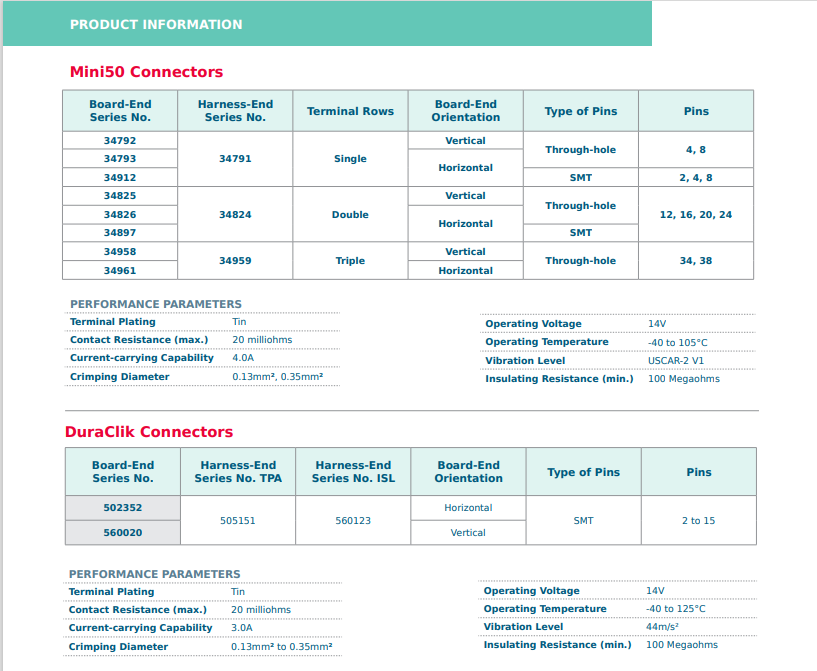Select DuraClik board-end series 560020
This screenshot has height=671, width=817.
(x=122, y=532)
